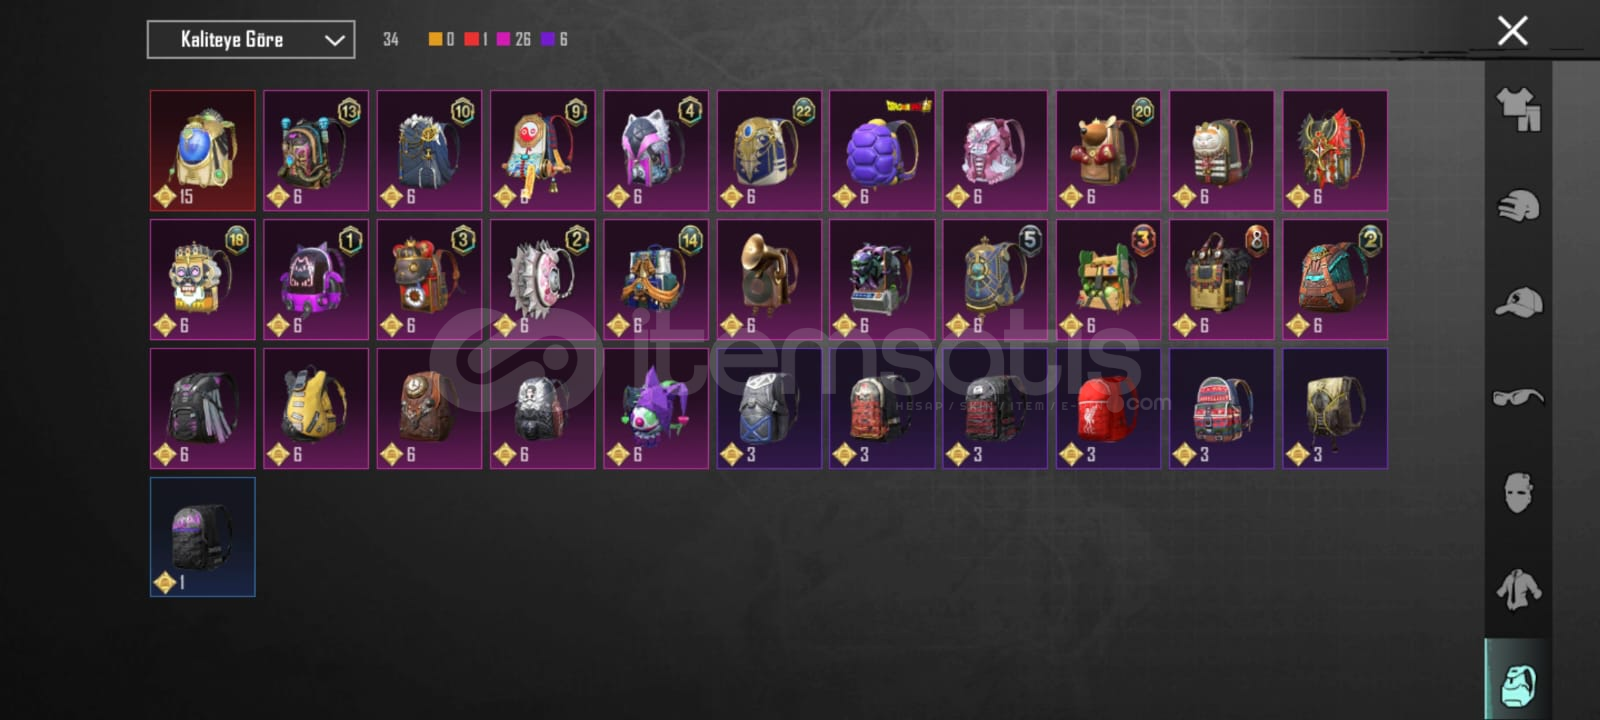Select the yellow and black backpack
The width and height of the screenshot is (1600, 720).
(x=316, y=408)
